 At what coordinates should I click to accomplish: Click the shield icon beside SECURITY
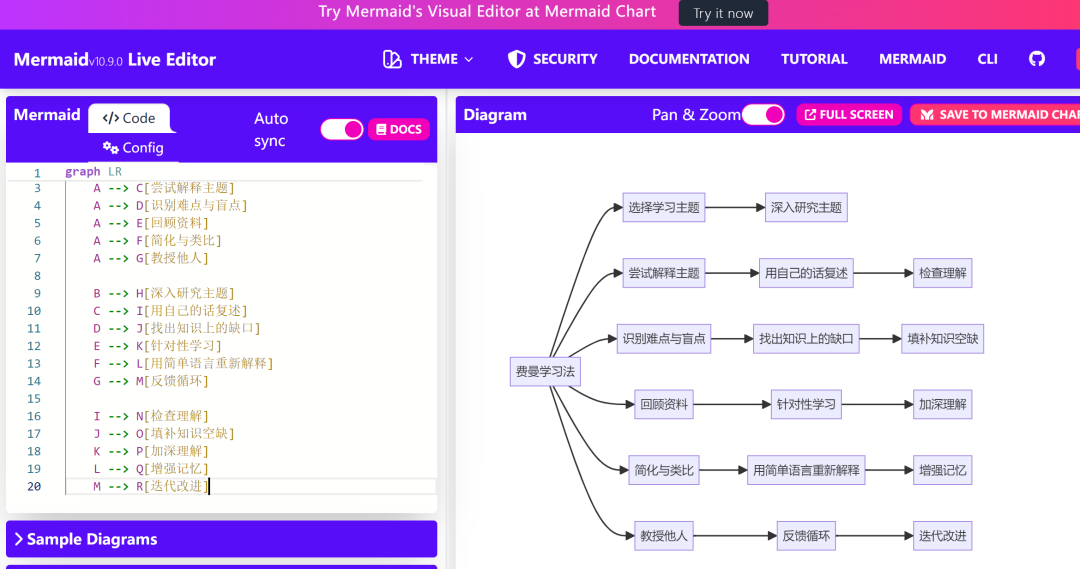(x=517, y=59)
